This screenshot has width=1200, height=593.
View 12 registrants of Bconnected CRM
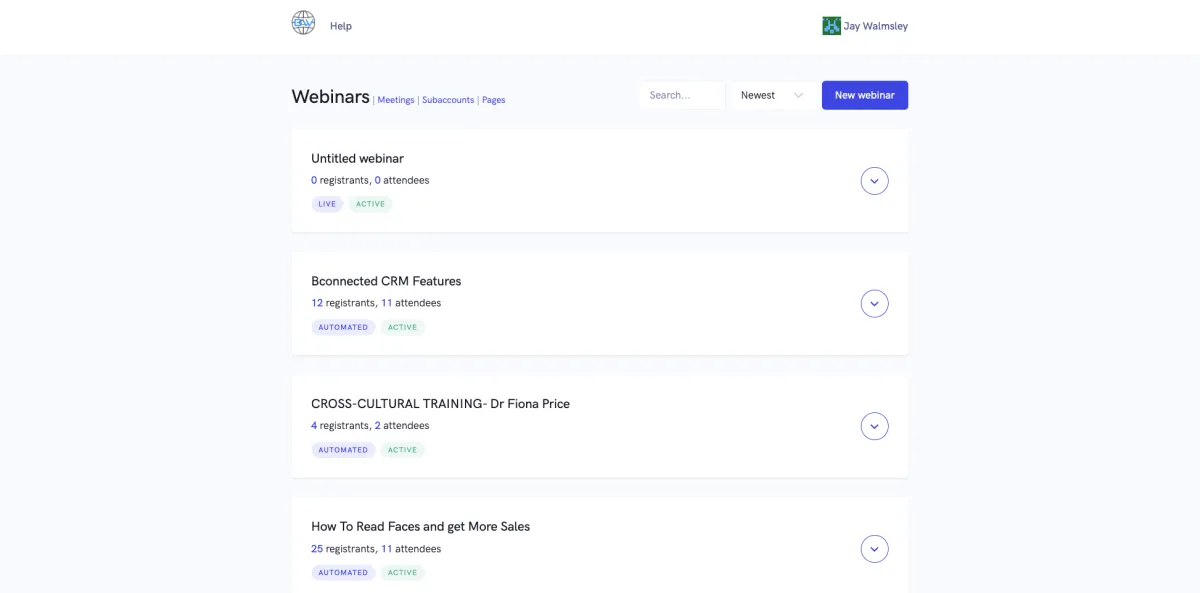tap(343, 303)
